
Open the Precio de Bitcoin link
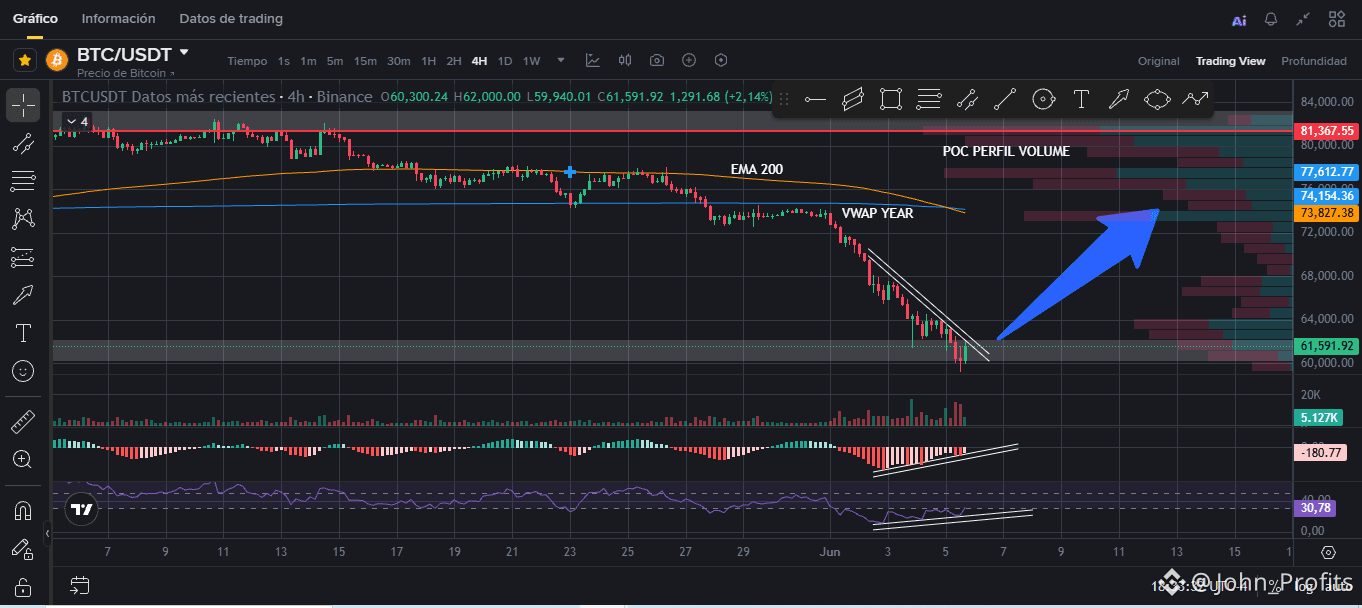tap(126, 74)
